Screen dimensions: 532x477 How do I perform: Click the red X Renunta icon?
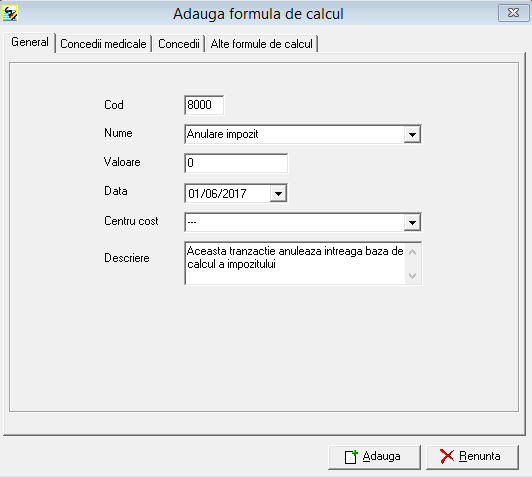(x=447, y=456)
